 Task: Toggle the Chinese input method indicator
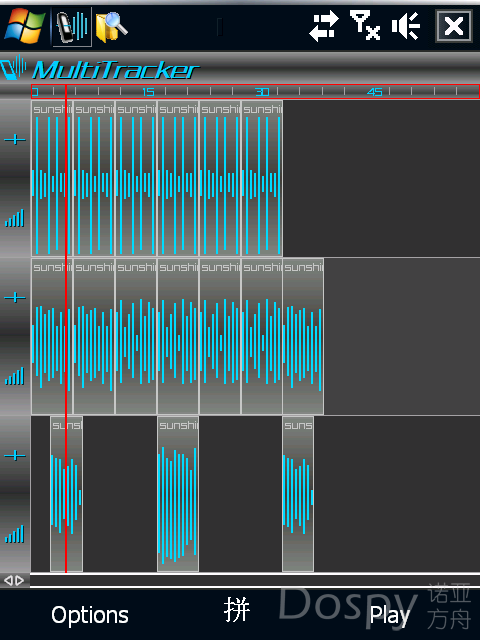(x=237, y=610)
